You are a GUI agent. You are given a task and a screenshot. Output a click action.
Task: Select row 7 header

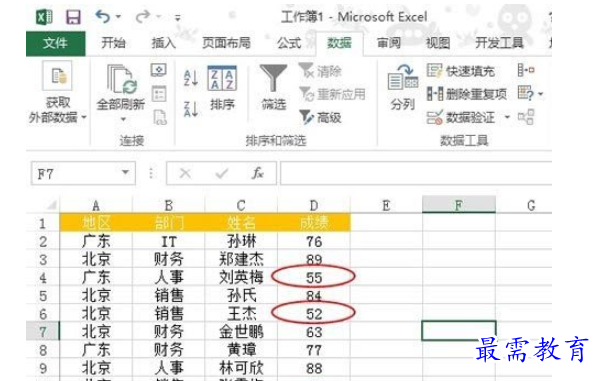(x=43, y=332)
